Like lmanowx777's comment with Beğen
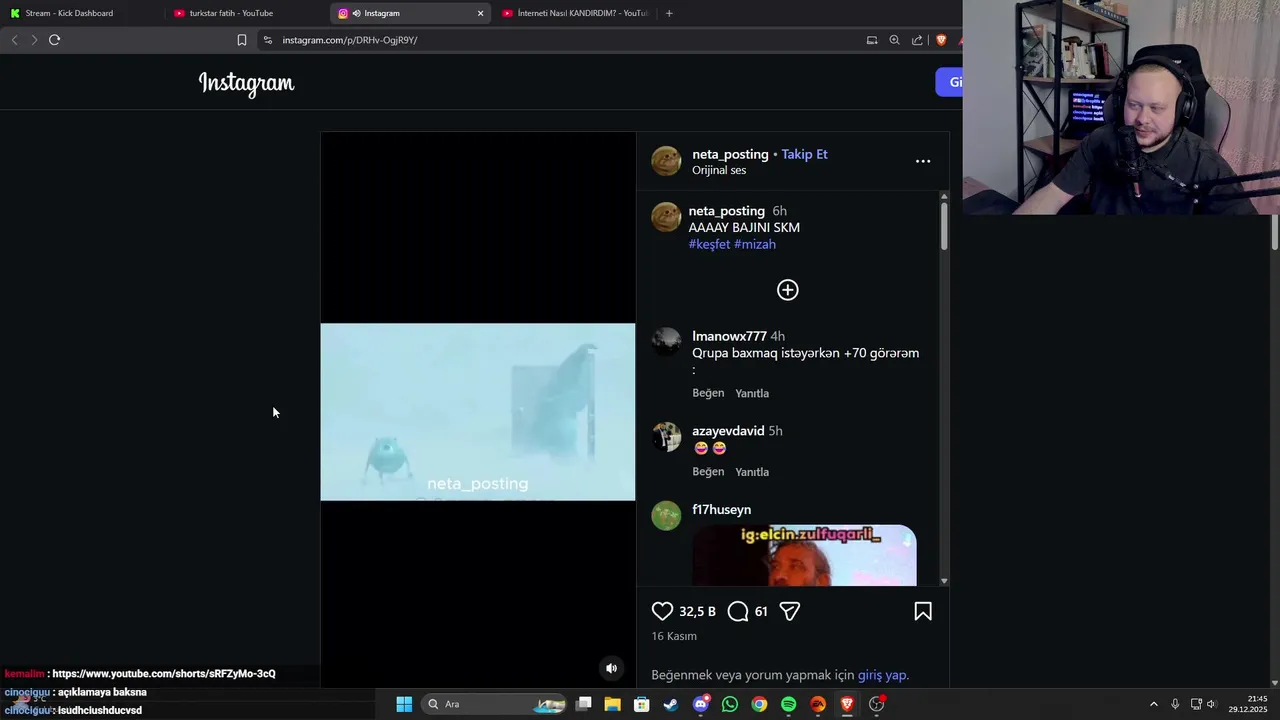1280x720 pixels. click(708, 393)
